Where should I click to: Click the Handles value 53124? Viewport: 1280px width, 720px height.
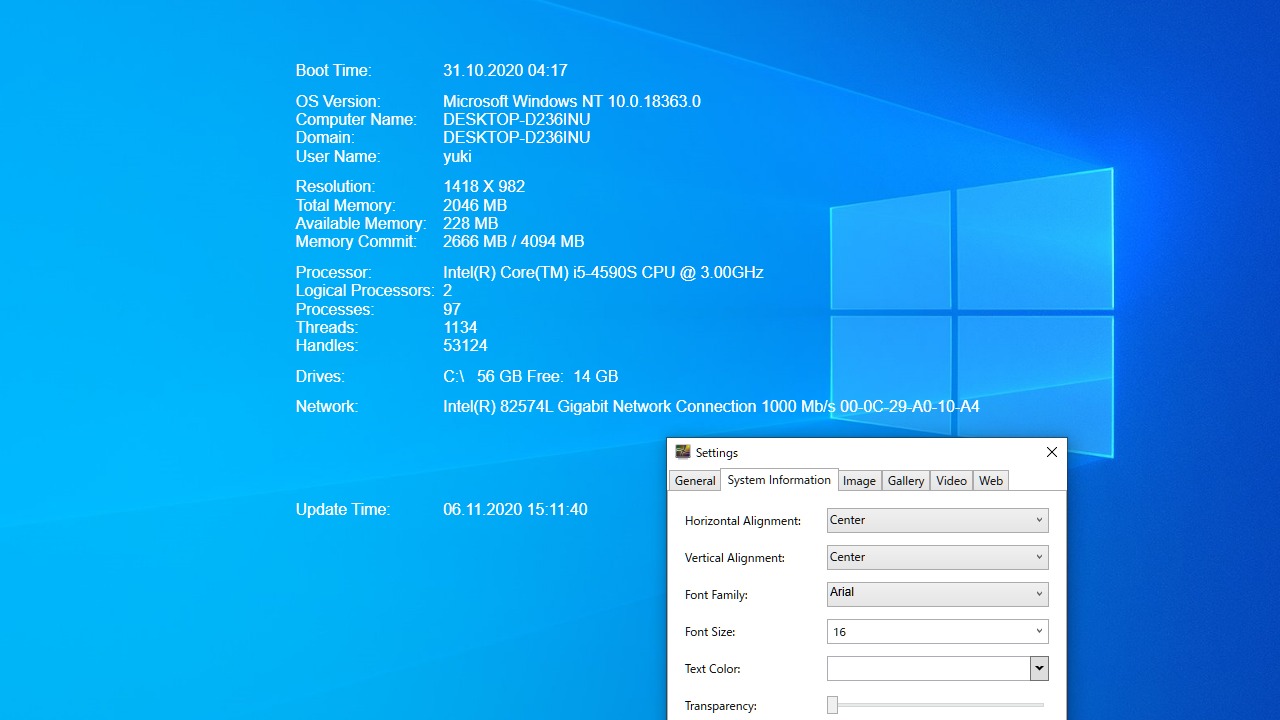pos(465,346)
